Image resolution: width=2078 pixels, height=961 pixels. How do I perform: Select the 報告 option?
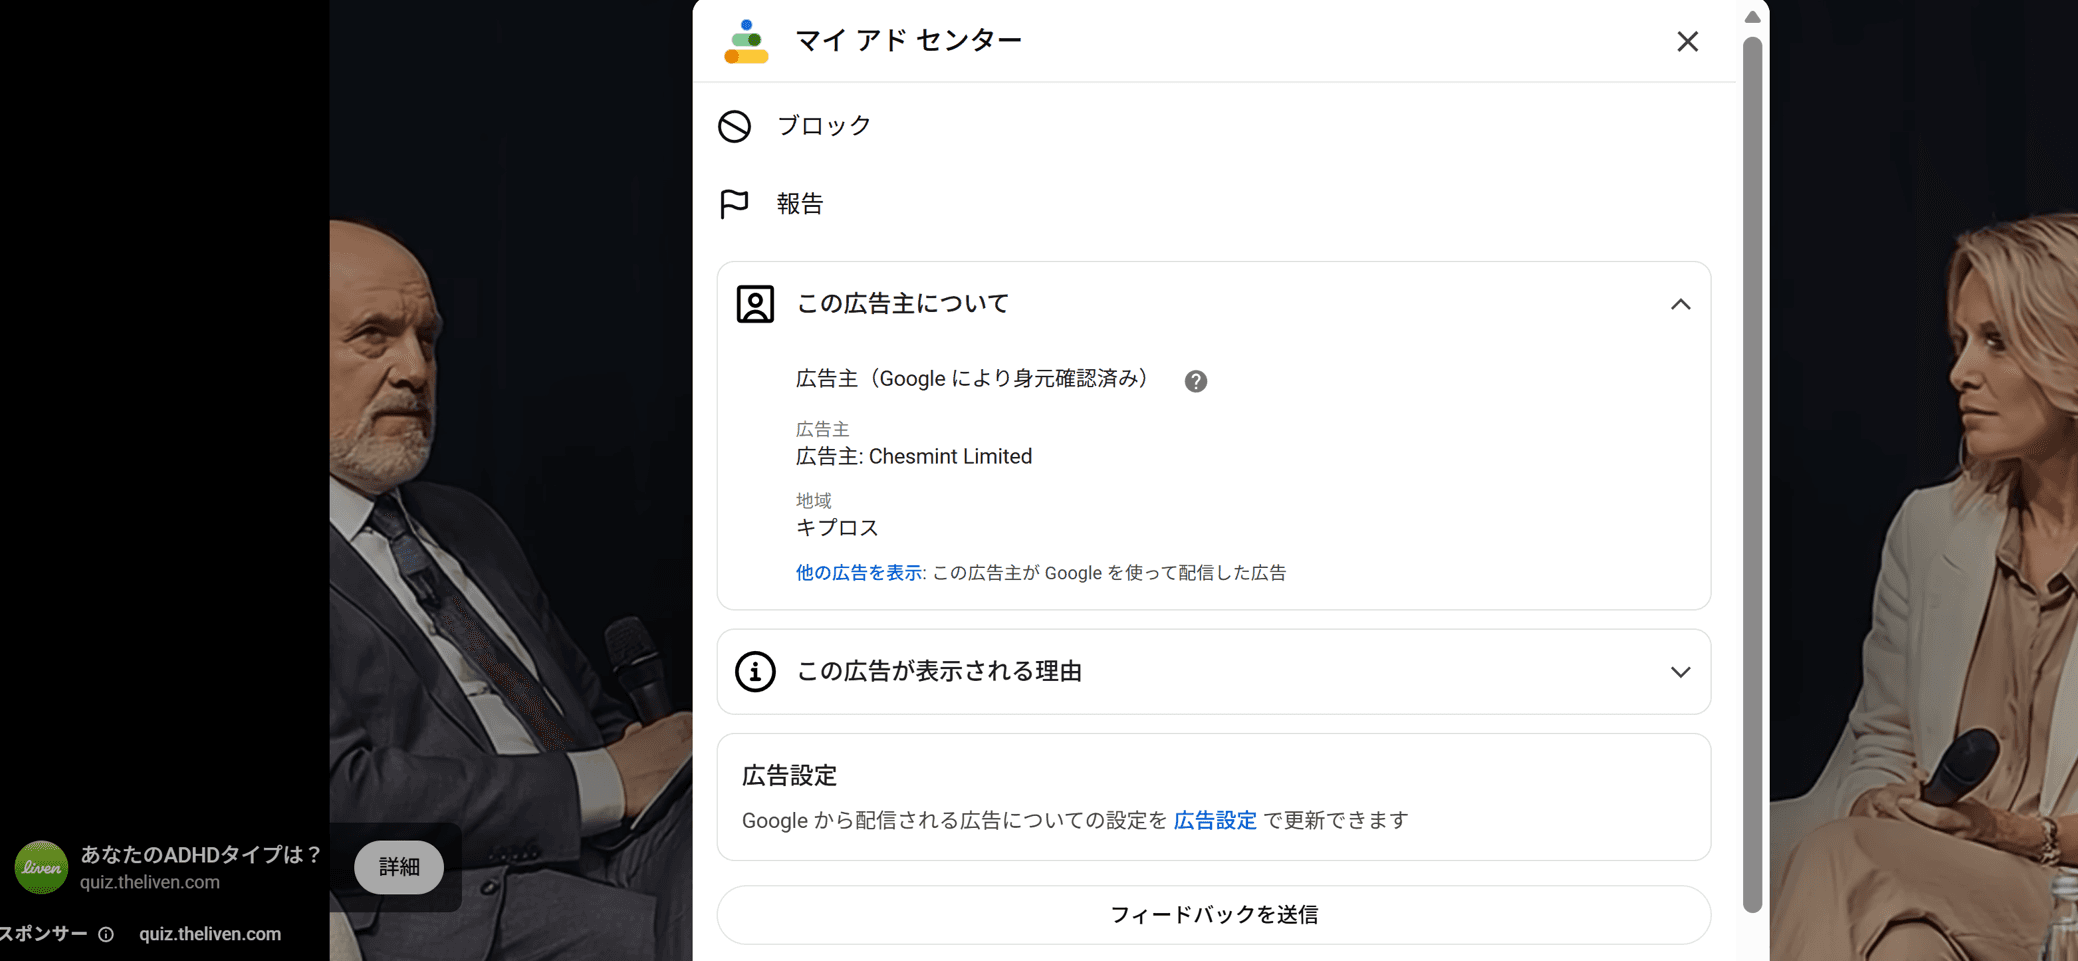(x=800, y=204)
